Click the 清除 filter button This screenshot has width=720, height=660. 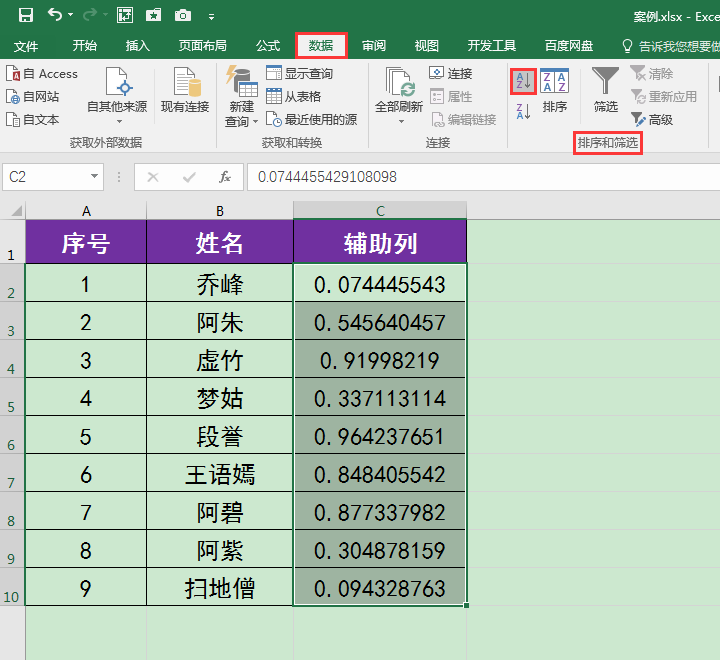(x=652, y=73)
